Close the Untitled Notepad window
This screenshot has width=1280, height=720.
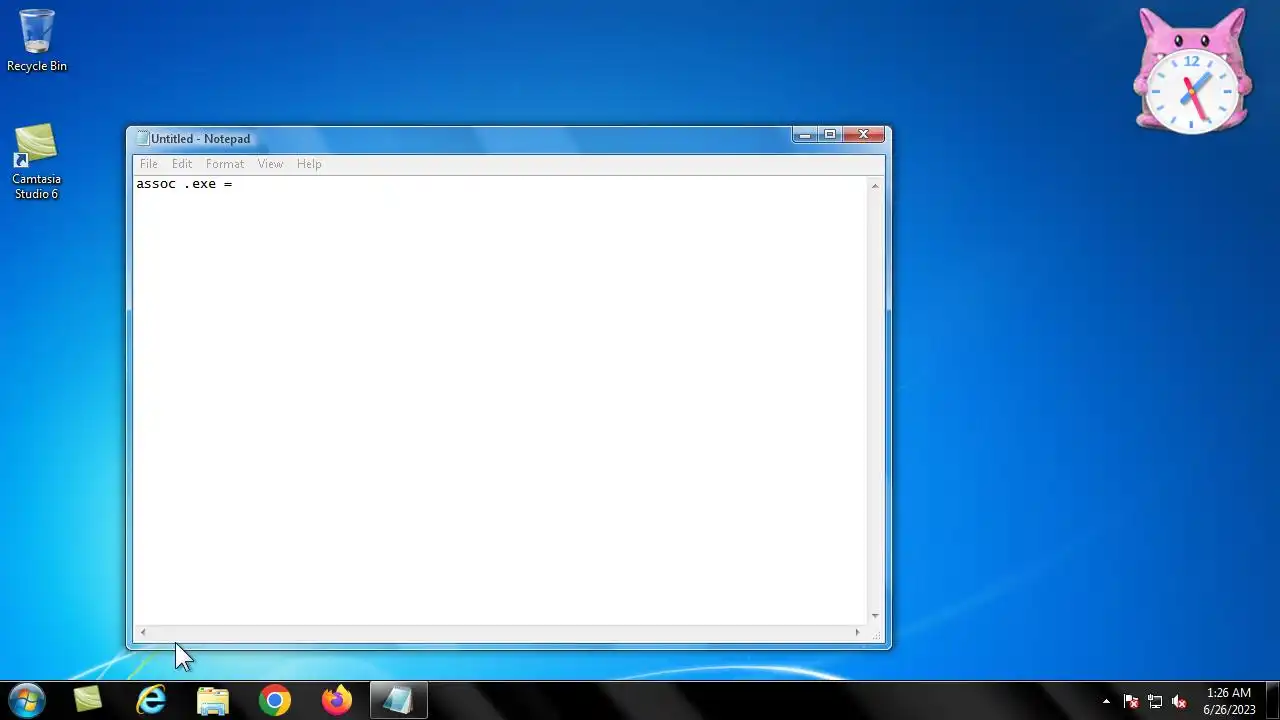tap(864, 134)
